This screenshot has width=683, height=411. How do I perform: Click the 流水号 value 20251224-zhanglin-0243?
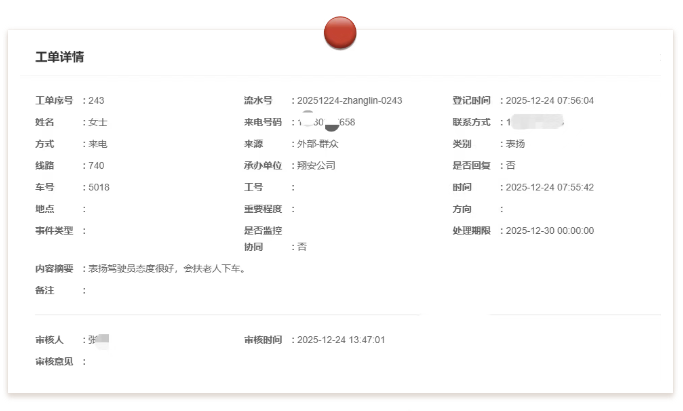coord(349,101)
